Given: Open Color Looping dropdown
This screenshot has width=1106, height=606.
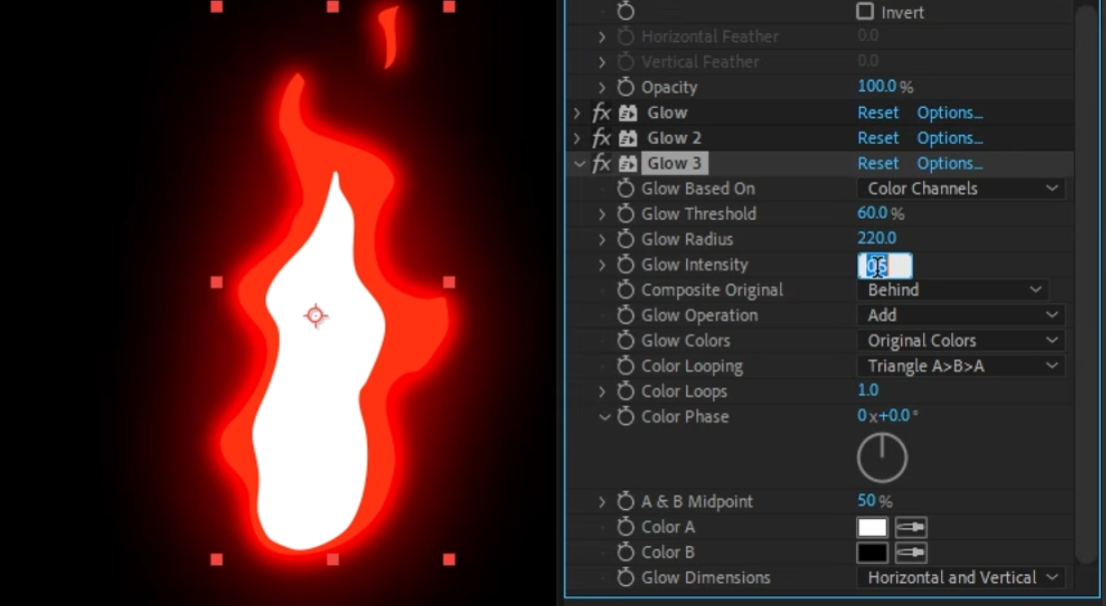Looking at the screenshot, I should pos(961,366).
